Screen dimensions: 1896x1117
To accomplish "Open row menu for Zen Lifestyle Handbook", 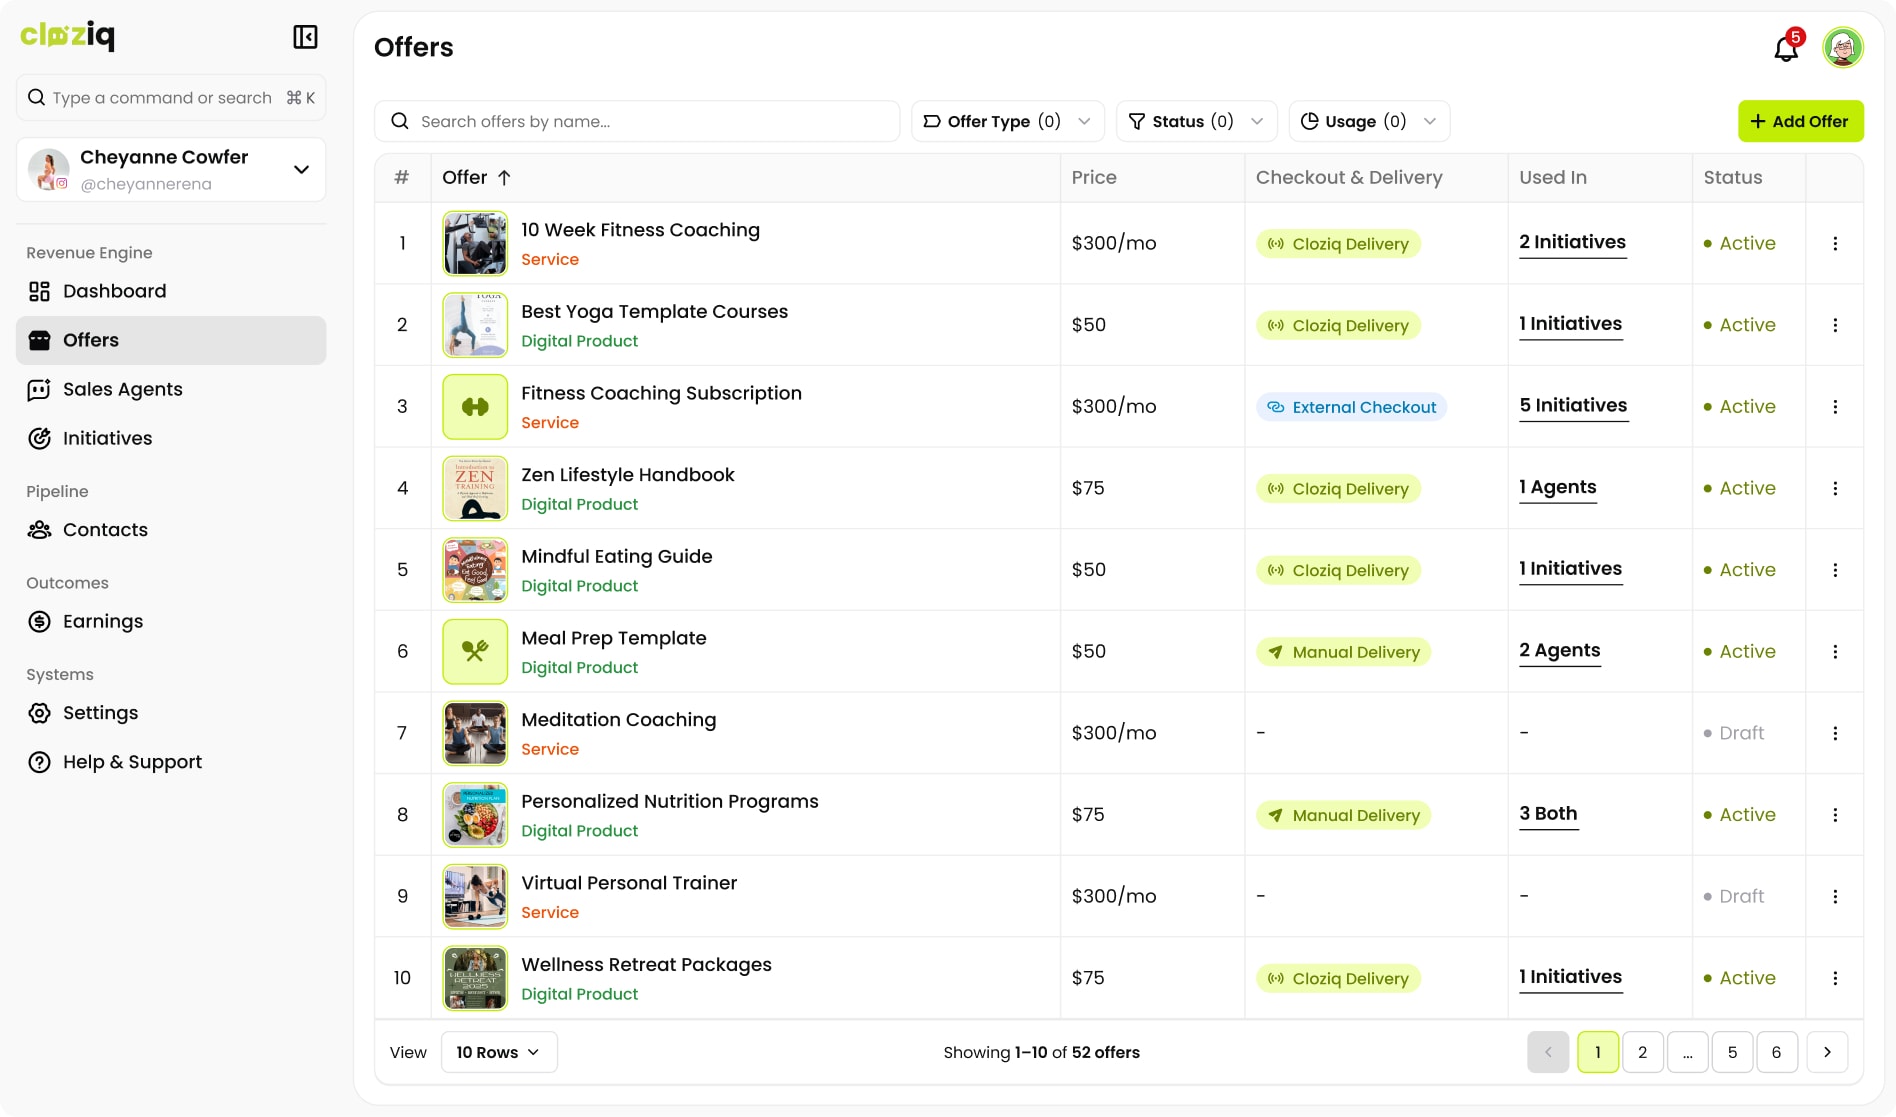I will point(1835,488).
